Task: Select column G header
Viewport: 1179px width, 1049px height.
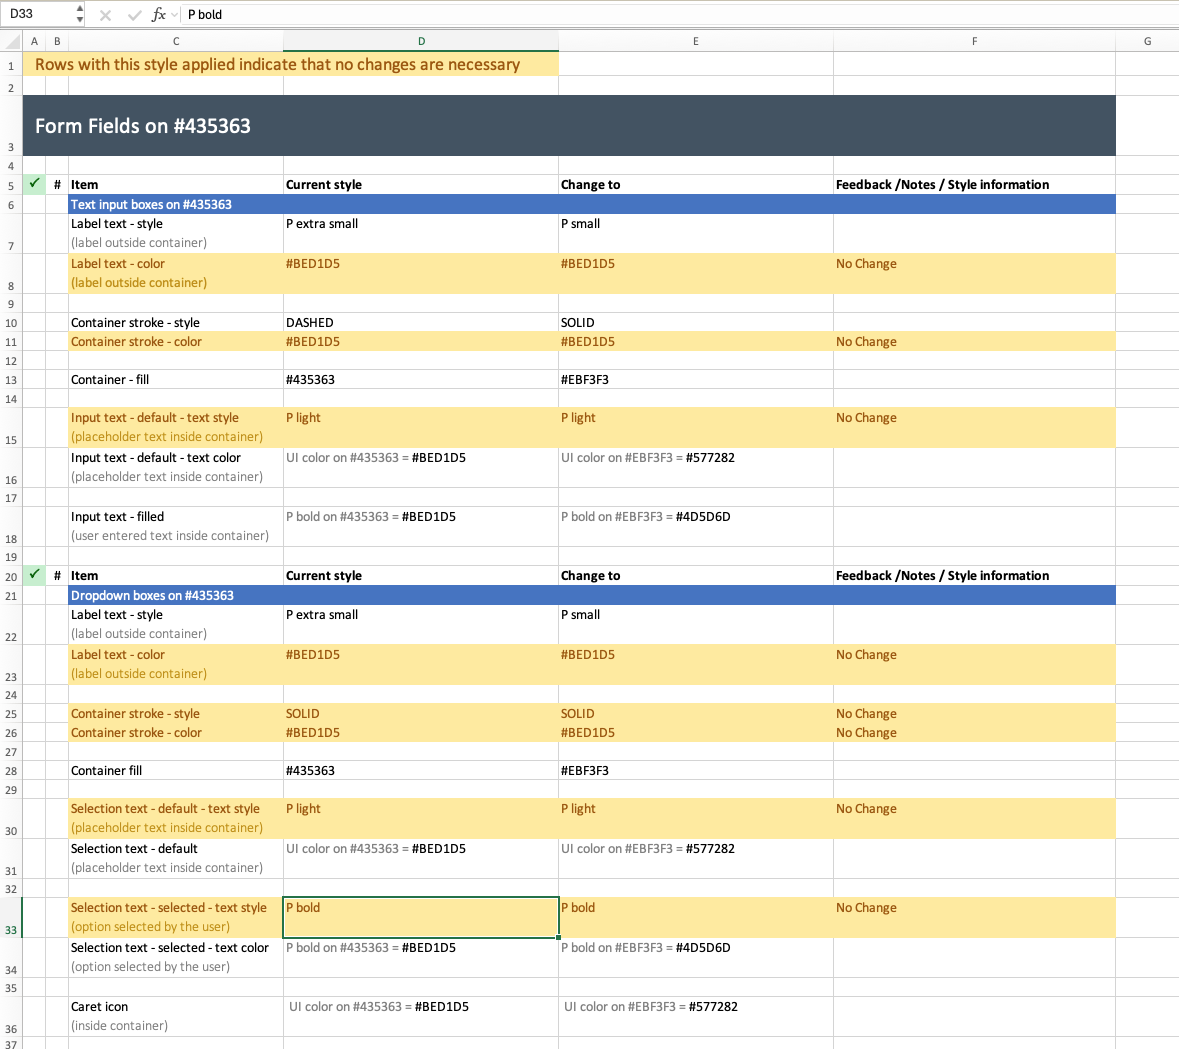Action: (x=1147, y=41)
